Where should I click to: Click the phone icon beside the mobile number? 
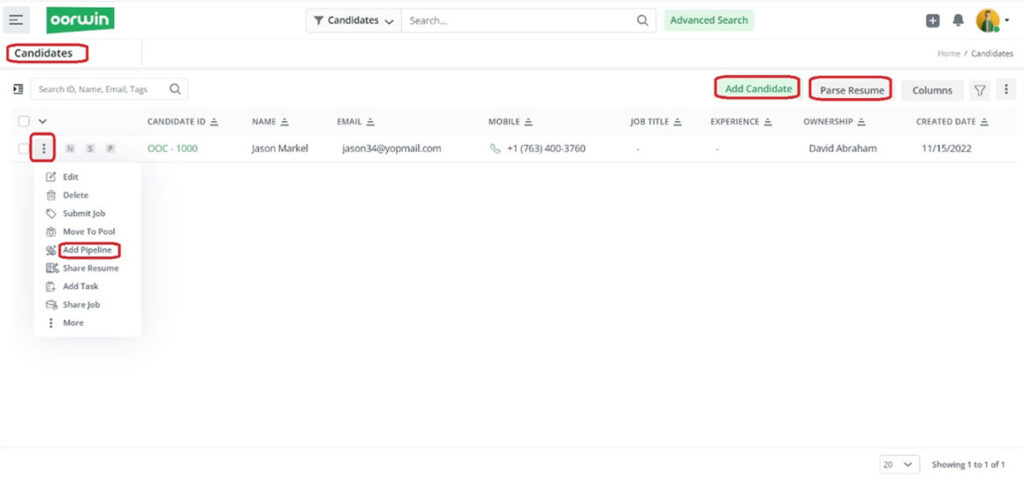point(495,149)
